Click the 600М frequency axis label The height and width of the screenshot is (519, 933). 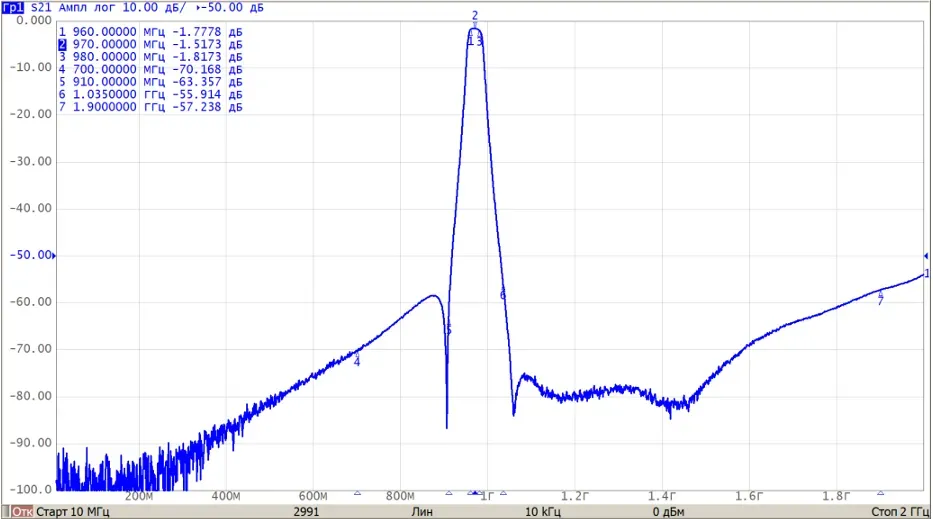pyautogui.click(x=313, y=496)
